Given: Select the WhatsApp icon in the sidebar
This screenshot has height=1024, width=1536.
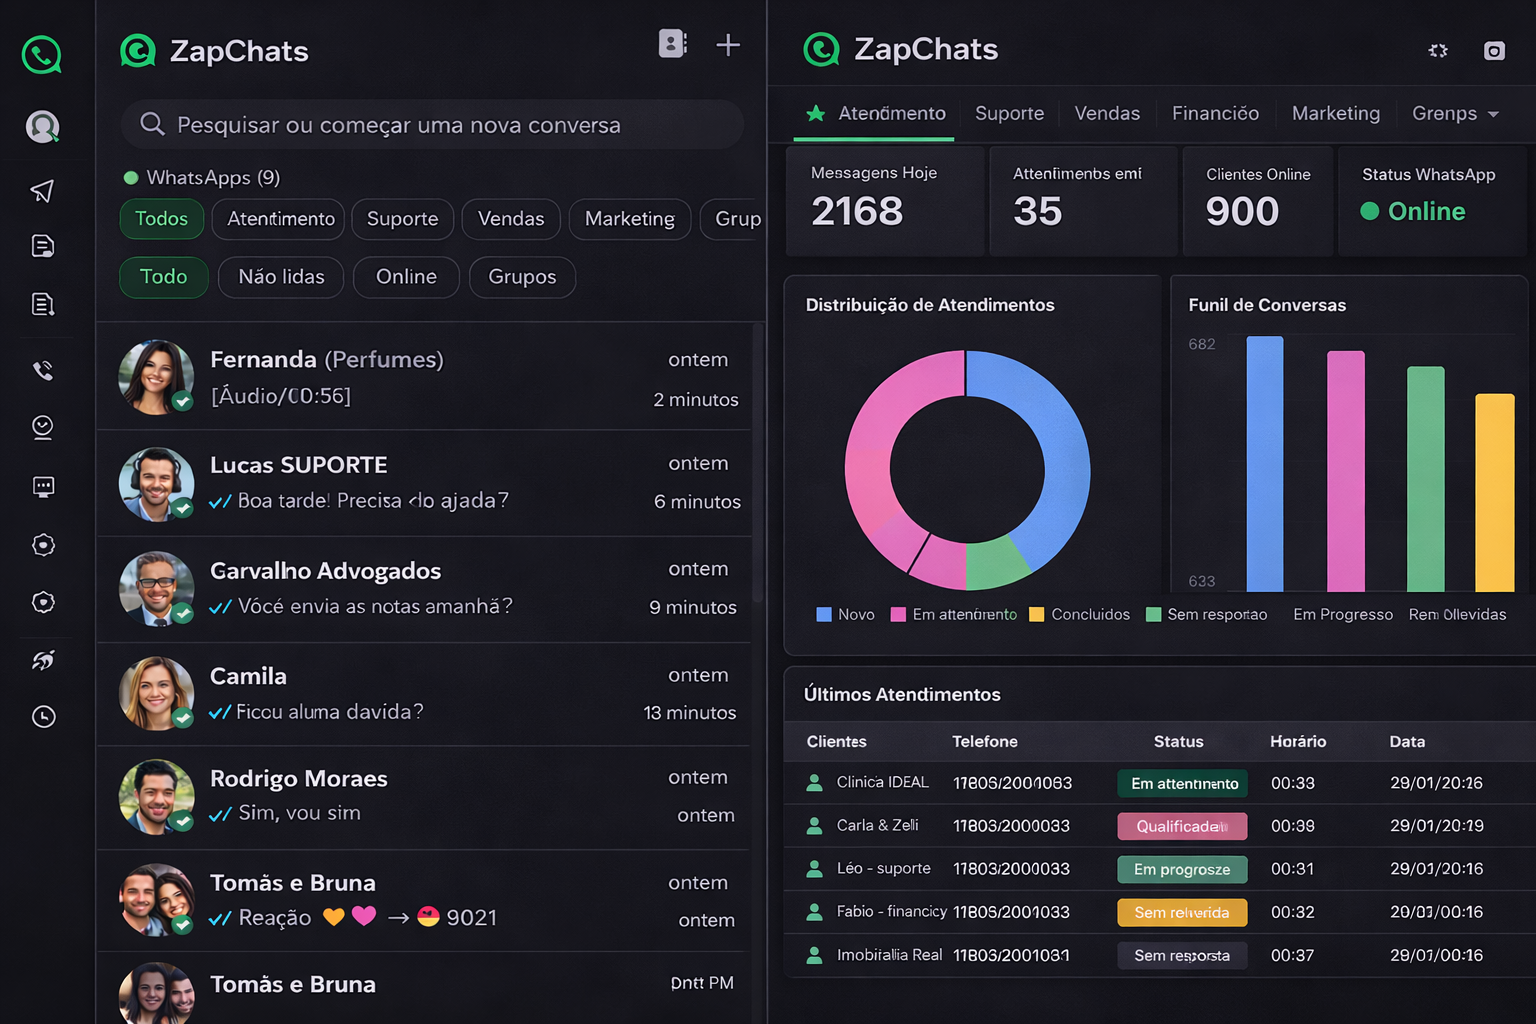Looking at the screenshot, I should tap(41, 55).
